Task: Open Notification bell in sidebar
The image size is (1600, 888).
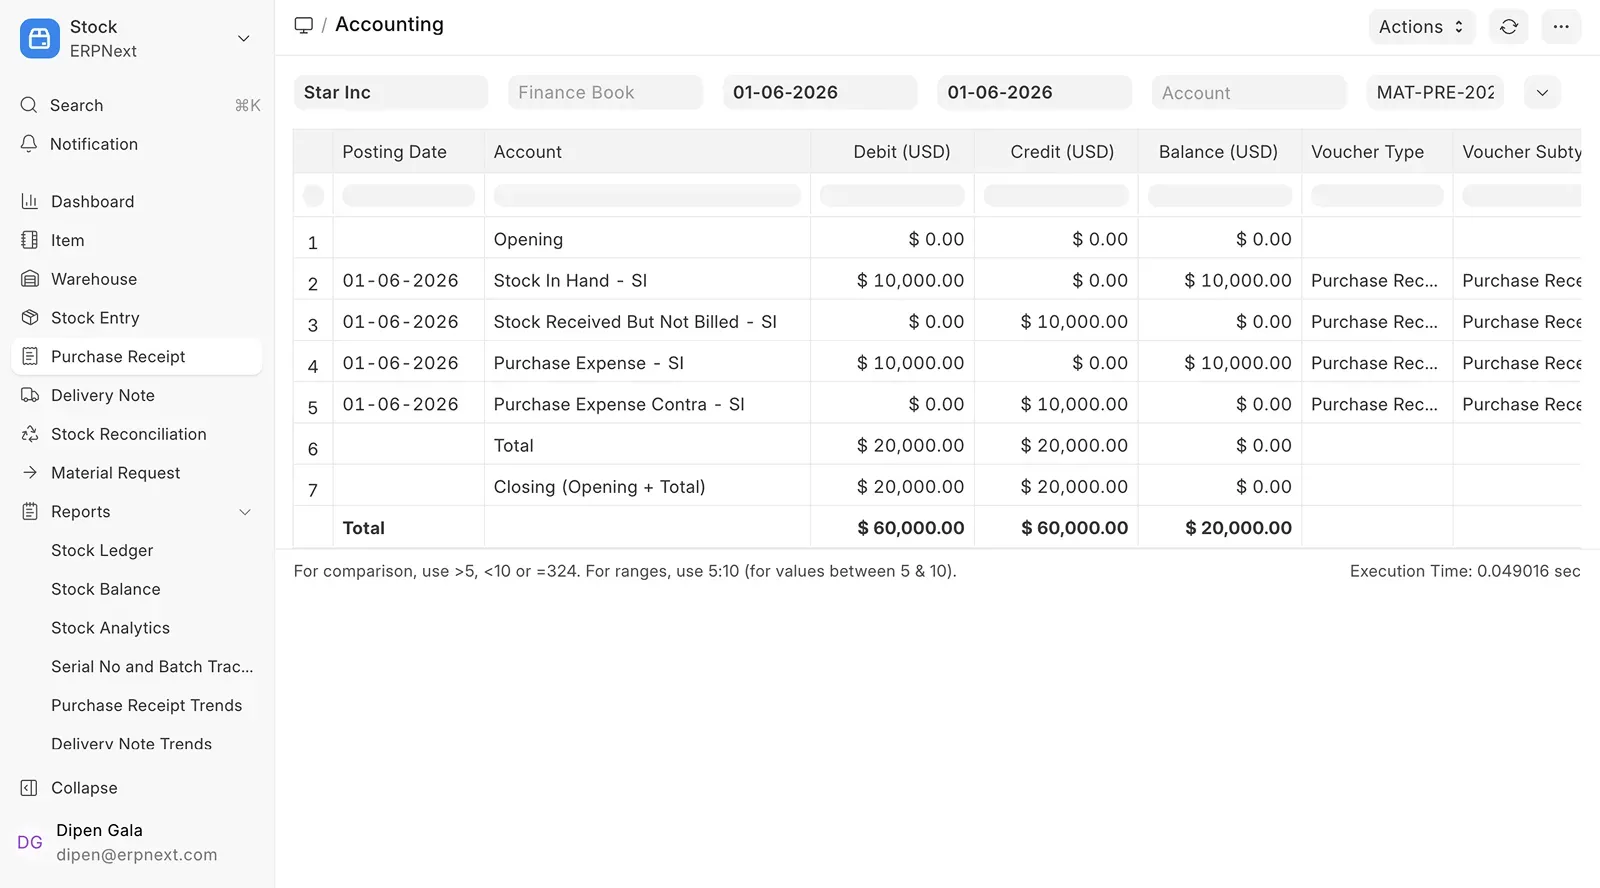Action: 93,144
